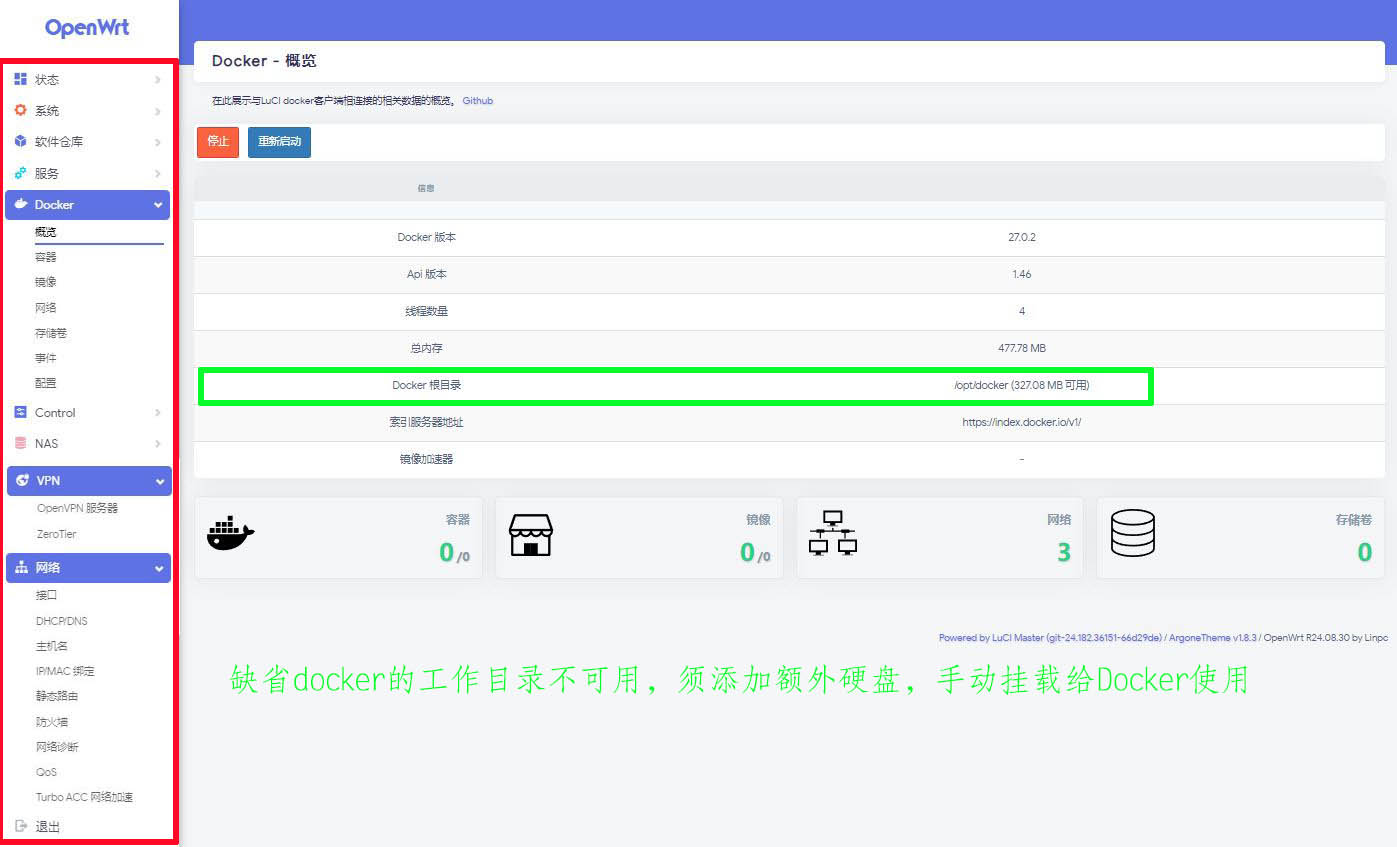Viewport: 1397px width, 847px height.
Task: Click the images shop card icon
Action: pyautogui.click(x=531, y=535)
